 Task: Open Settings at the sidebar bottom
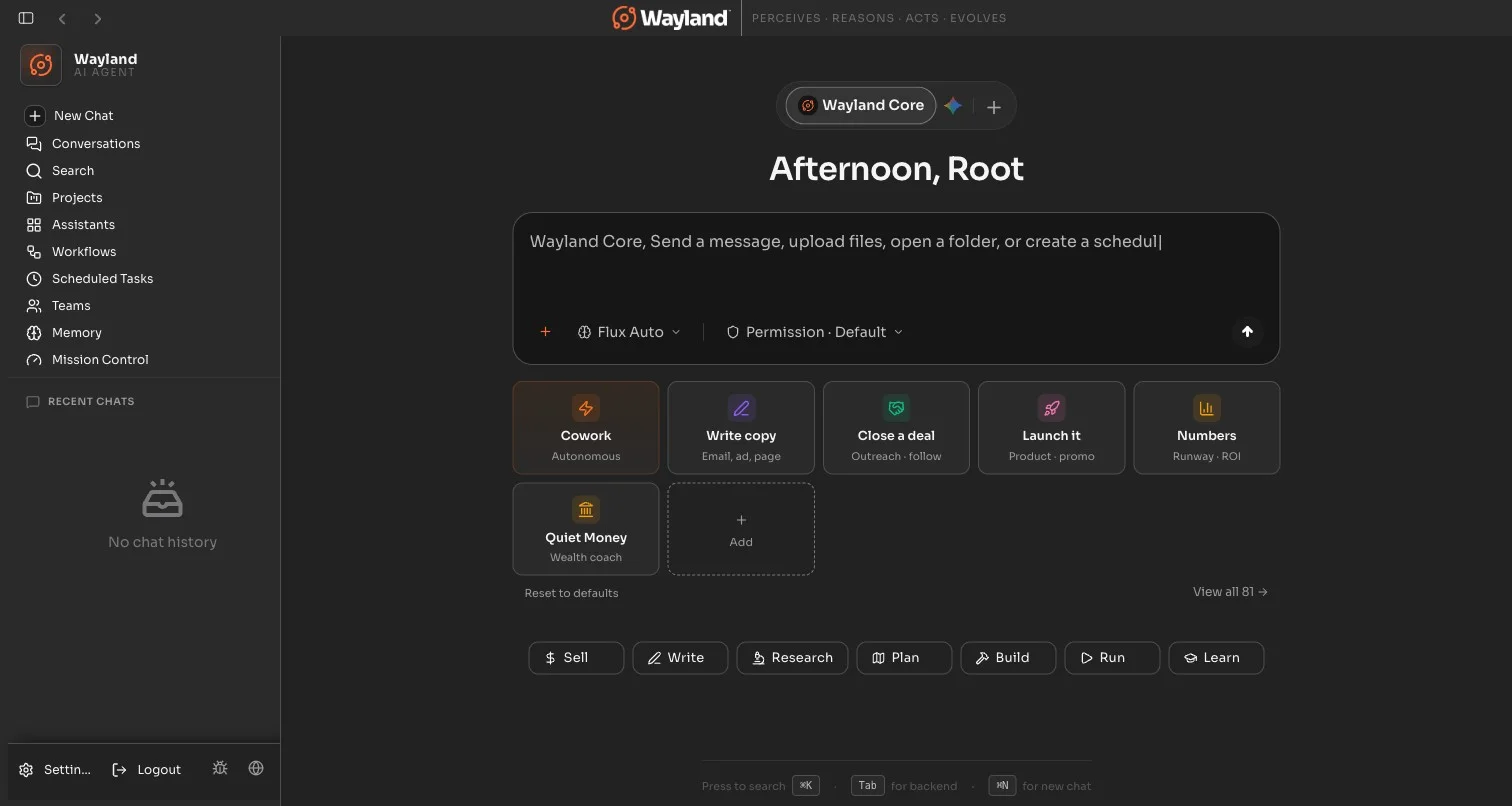55,769
